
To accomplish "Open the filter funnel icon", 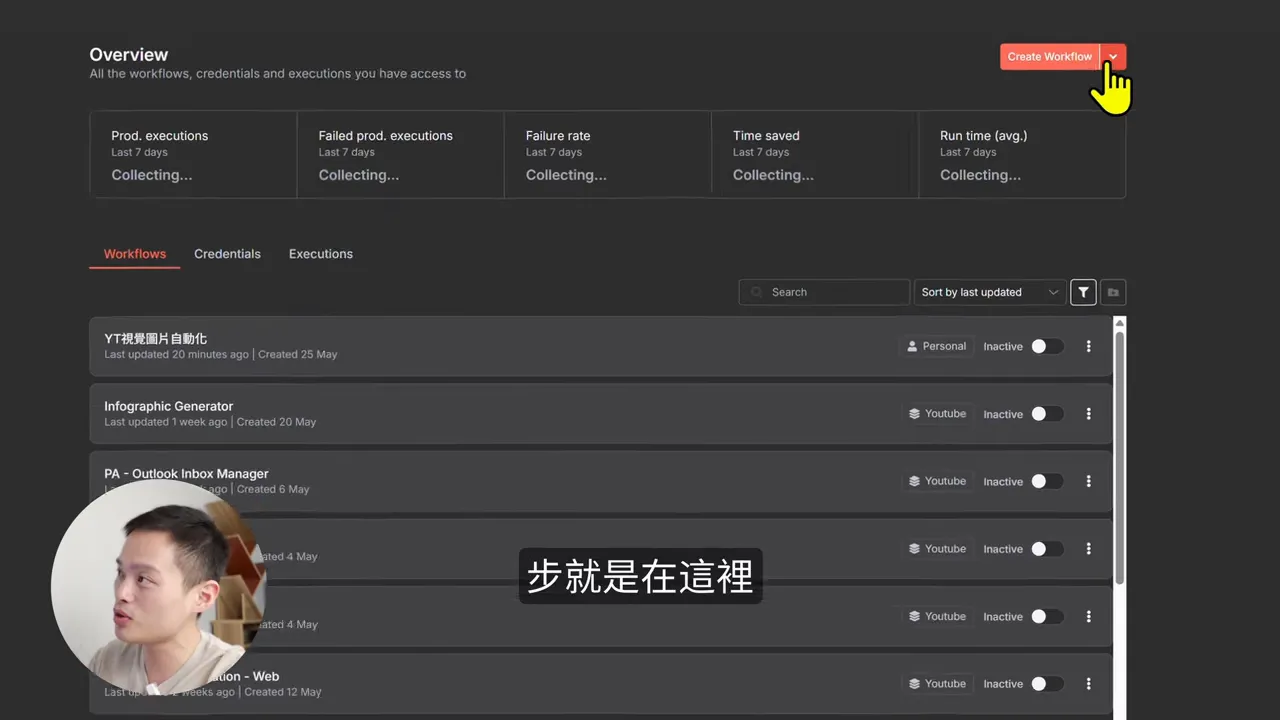I will click(1083, 292).
